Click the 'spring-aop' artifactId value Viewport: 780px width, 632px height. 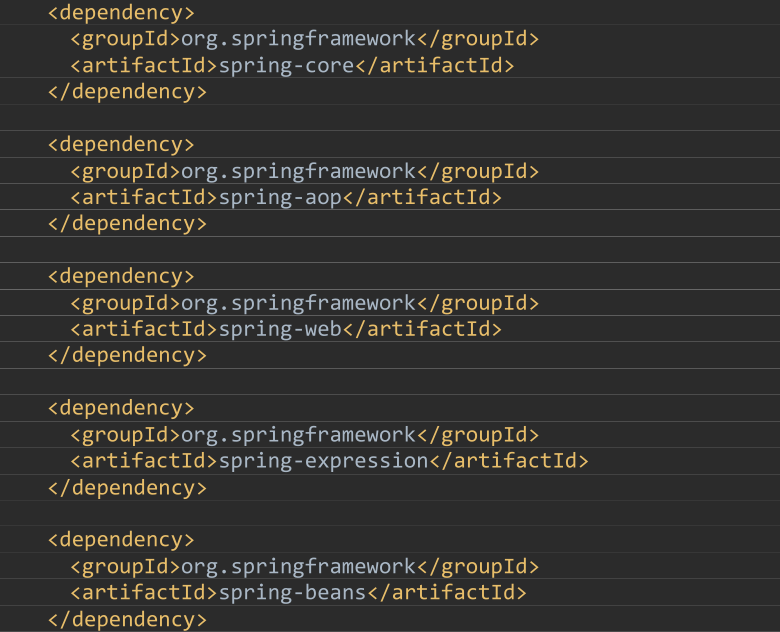(x=280, y=198)
